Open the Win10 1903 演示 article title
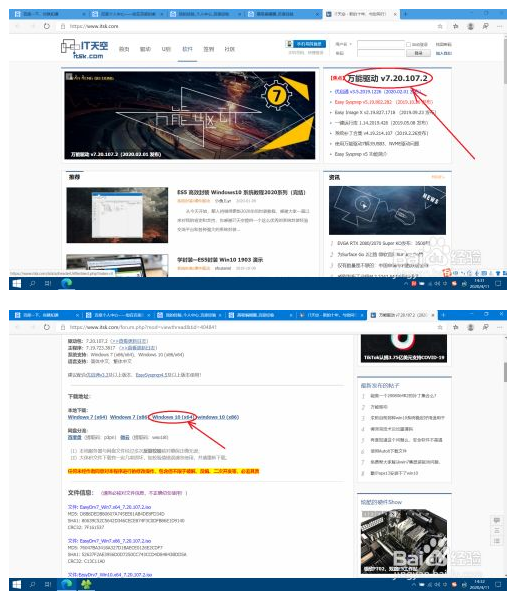 point(220,259)
